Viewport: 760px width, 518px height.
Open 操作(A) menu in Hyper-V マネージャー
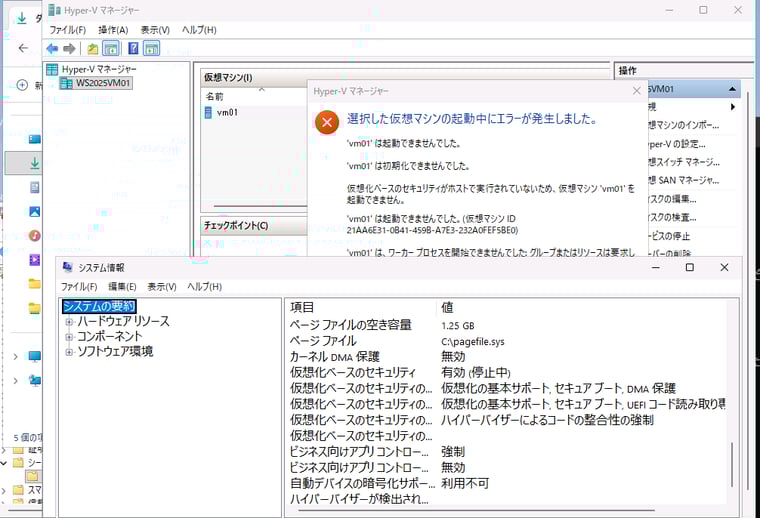(x=113, y=30)
